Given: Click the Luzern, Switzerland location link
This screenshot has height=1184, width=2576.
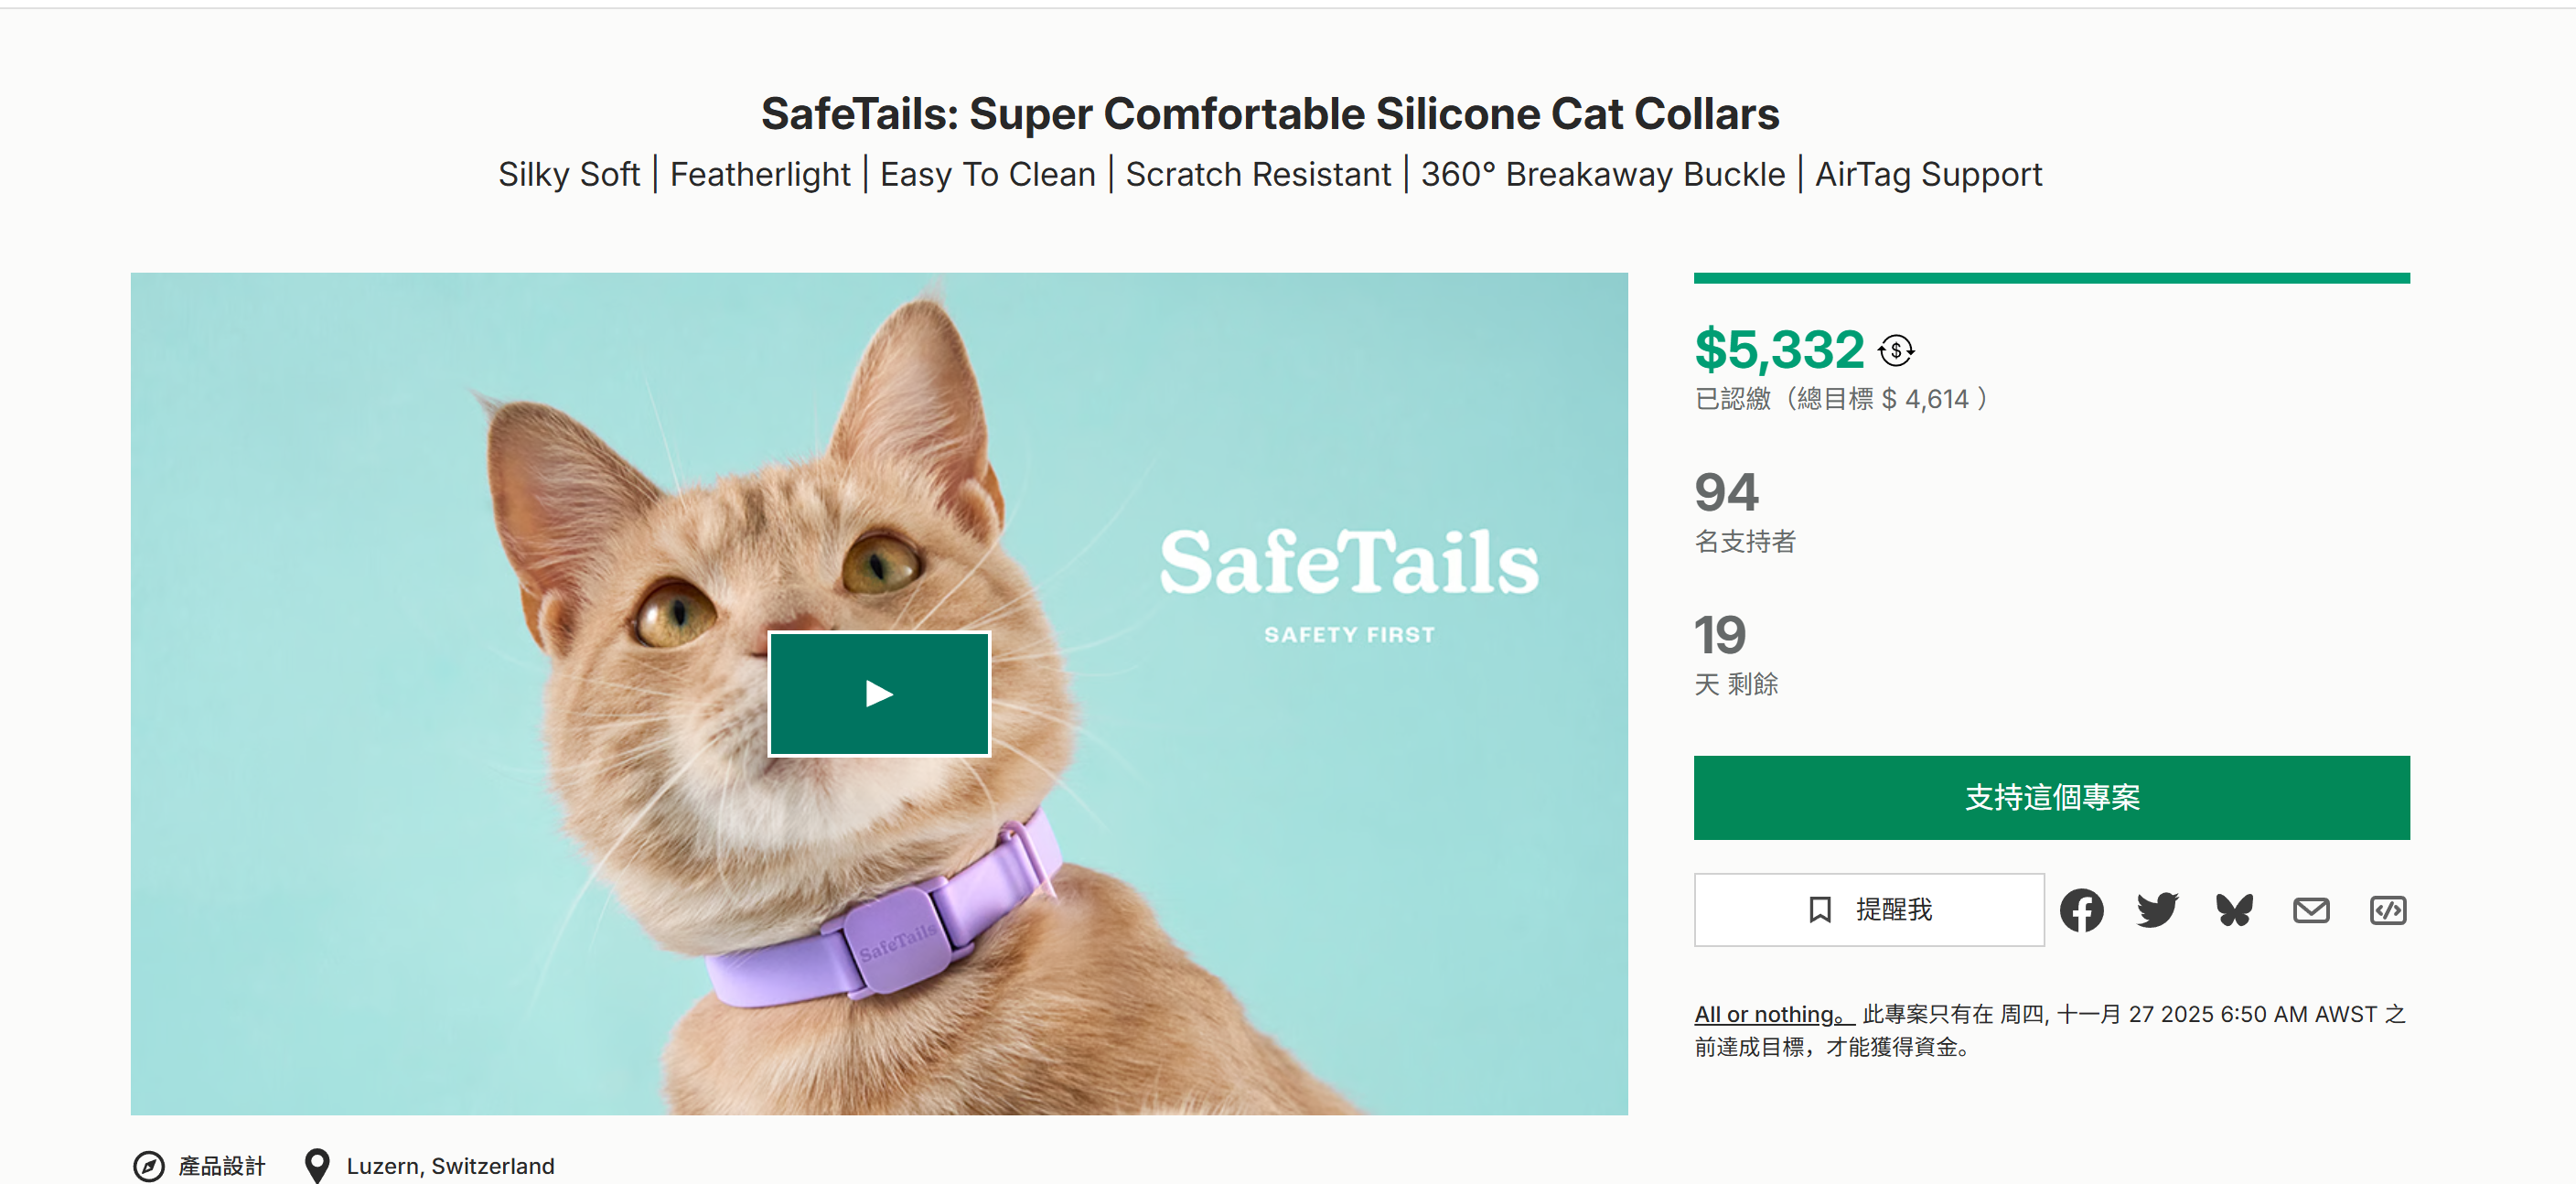Looking at the screenshot, I should click(450, 1166).
